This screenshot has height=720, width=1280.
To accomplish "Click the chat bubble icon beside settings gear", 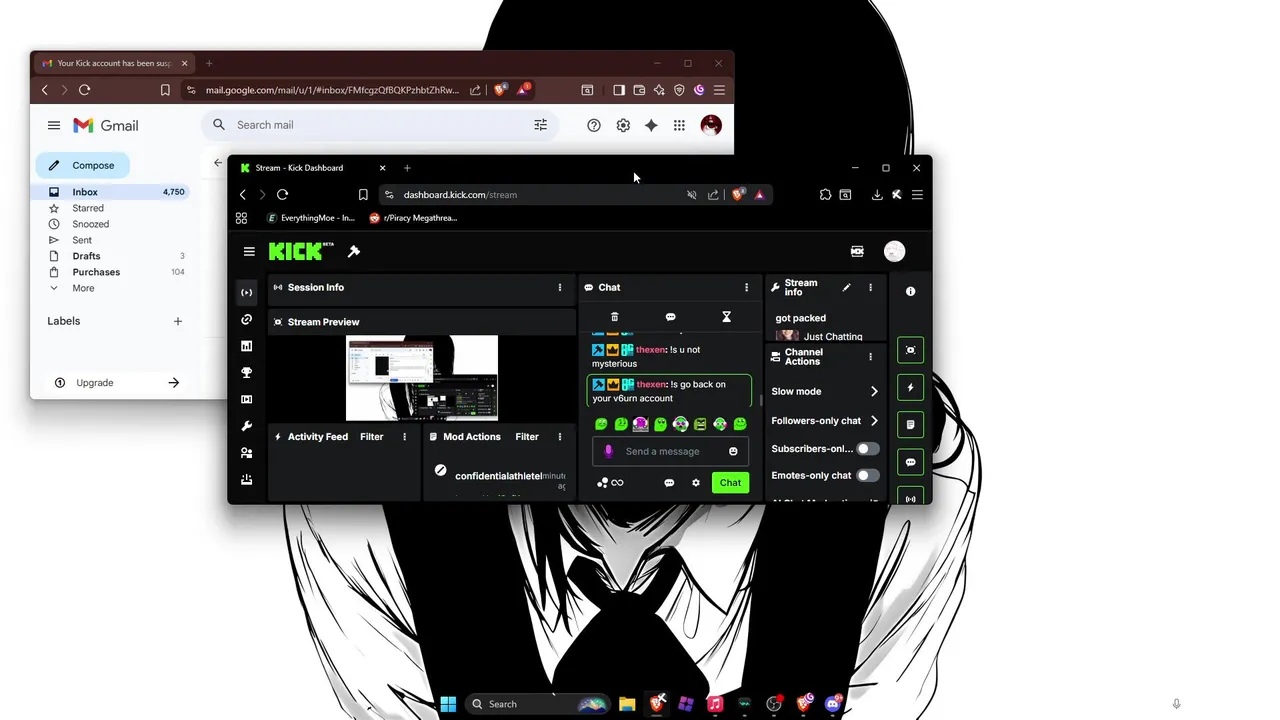I will click(x=669, y=483).
